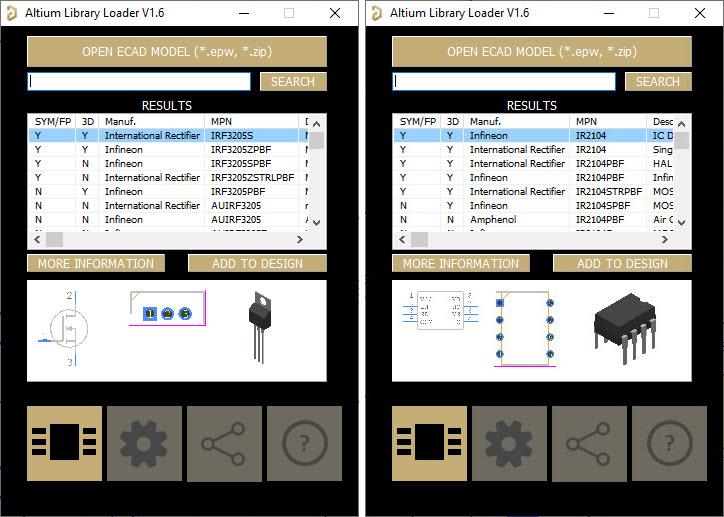724x517 pixels.
Task: Click MPN column header in right window
Action: [x=608, y=121]
